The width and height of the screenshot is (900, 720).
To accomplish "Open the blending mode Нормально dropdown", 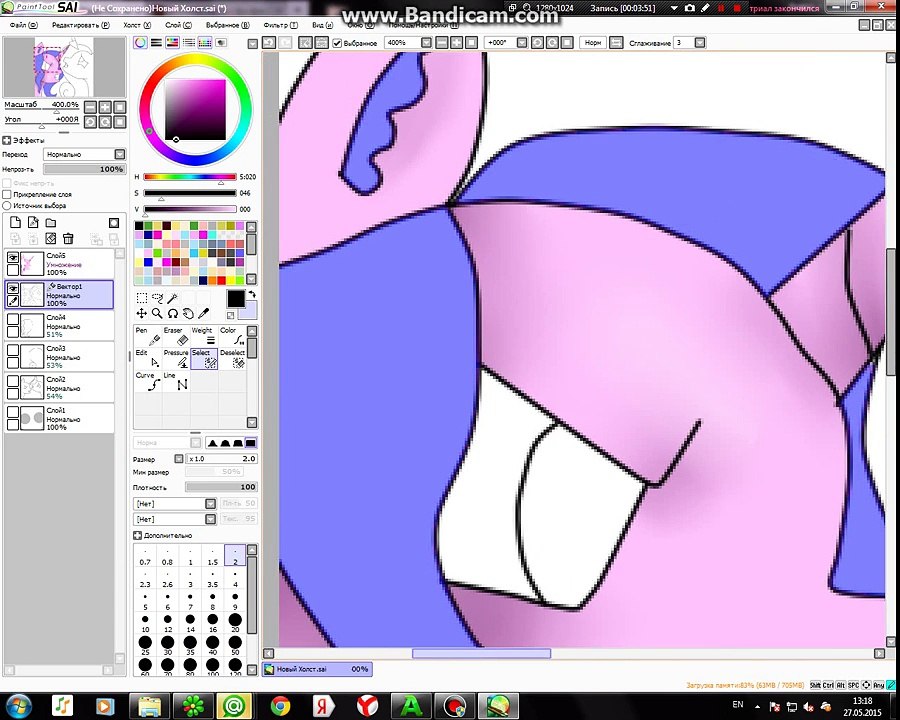I will (84, 154).
